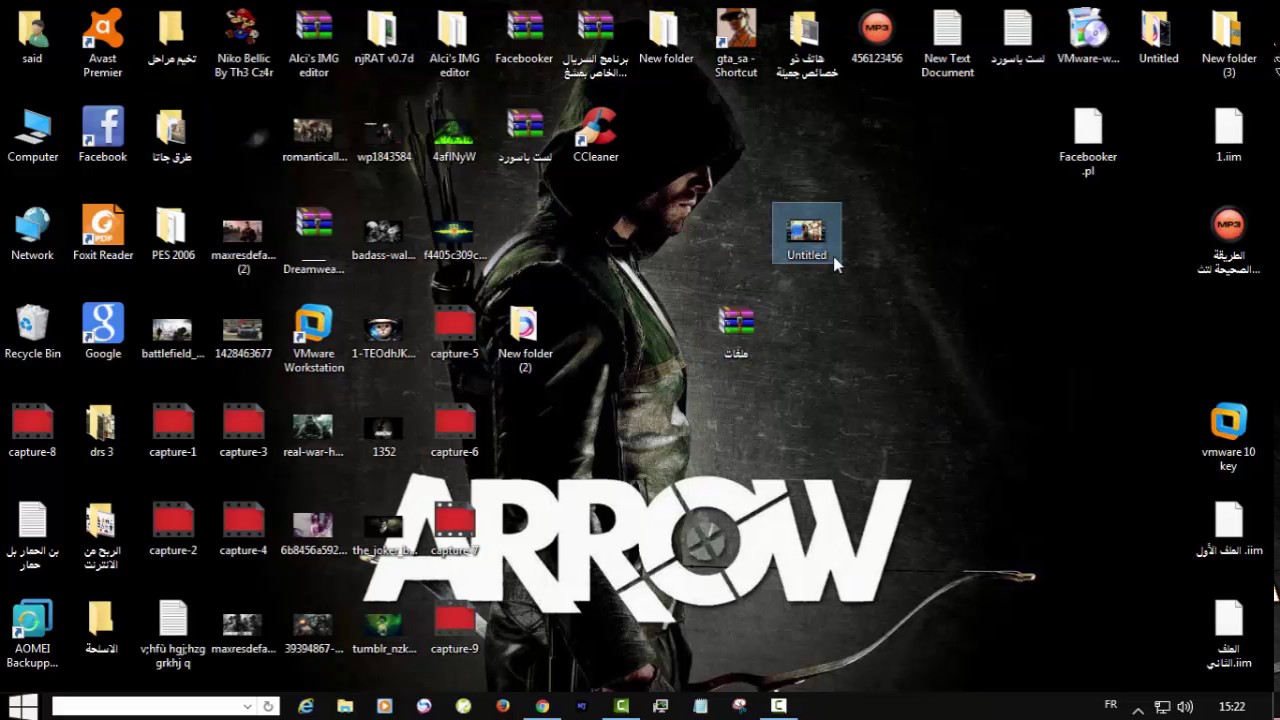Select the capture-1 video file
Viewport: 1280px width, 720px height.
coord(173,431)
